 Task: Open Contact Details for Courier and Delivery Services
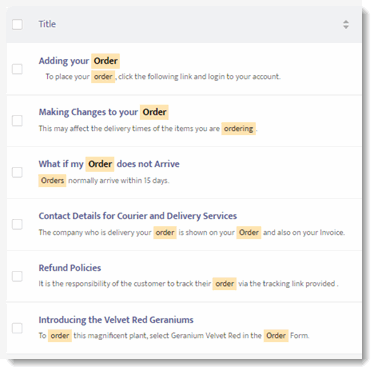coord(138,216)
